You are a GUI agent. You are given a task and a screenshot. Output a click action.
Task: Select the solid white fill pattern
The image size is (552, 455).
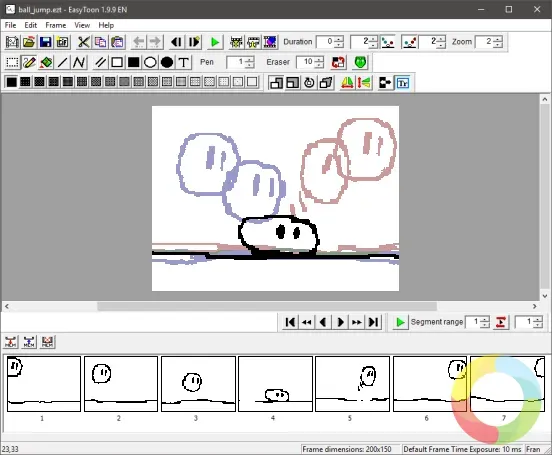[x=252, y=82]
